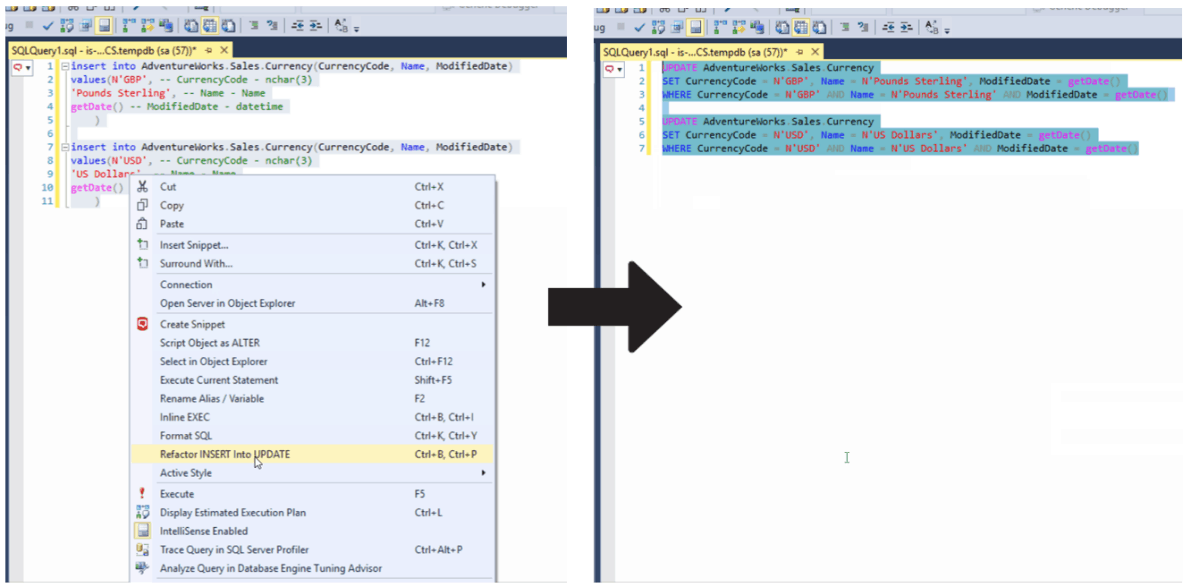
Task: Toggle Include Client Statistics in left toolbar
Action: [166, 26]
